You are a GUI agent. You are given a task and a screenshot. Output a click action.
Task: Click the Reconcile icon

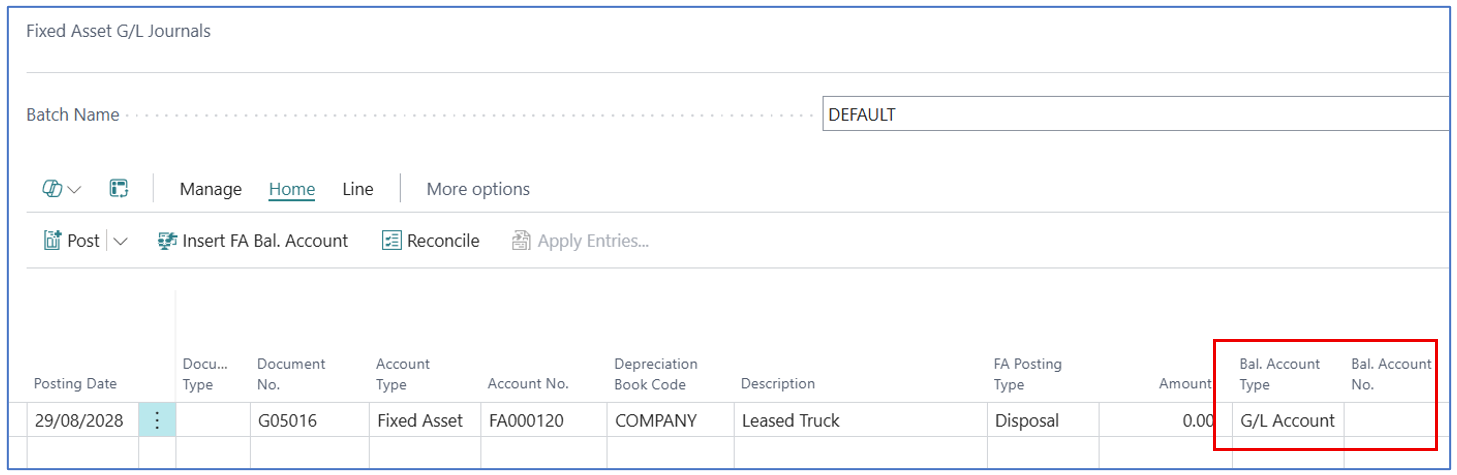pyautogui.click(x=392, y=241)
